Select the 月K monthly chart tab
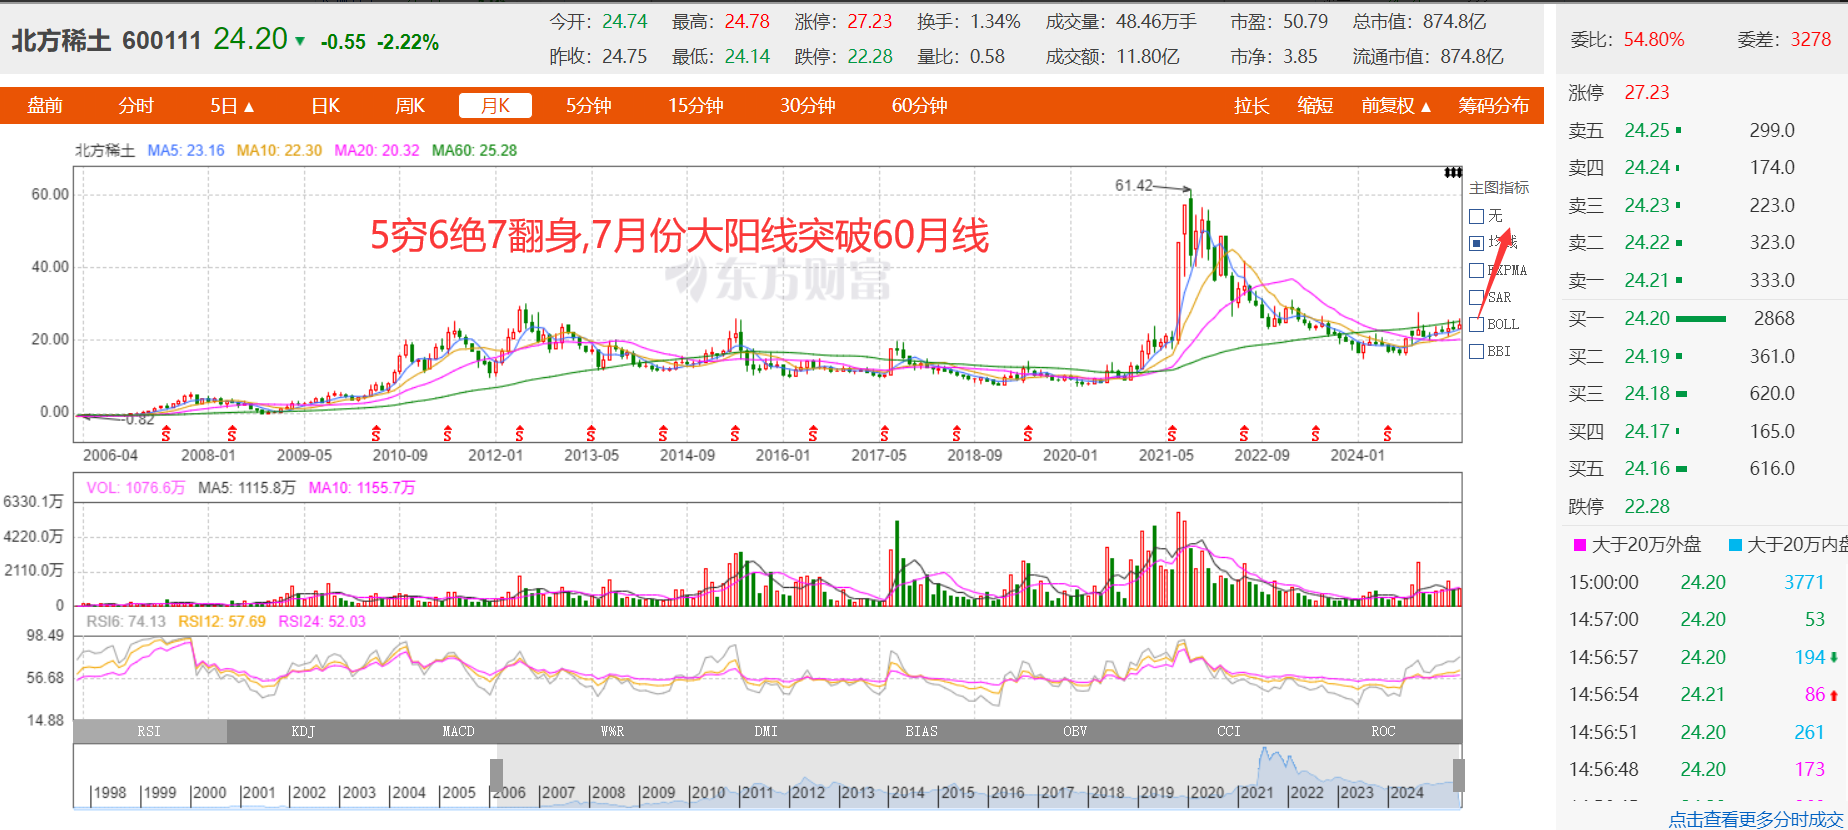Viewport: 1848px width, 830px height. (495, 106)
